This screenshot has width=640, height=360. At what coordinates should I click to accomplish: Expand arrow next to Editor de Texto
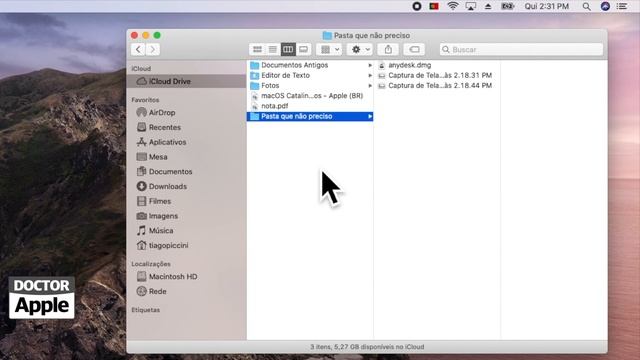click(x=370, y=75)
